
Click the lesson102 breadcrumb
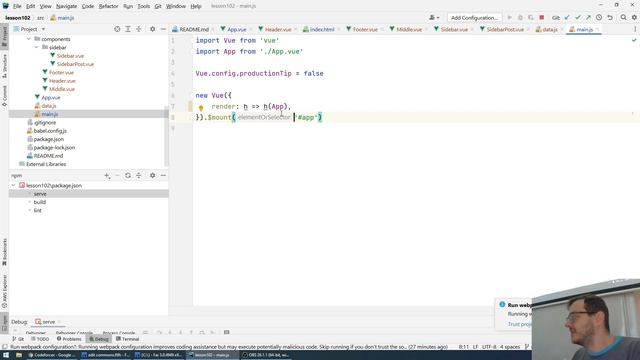click(18, 18)
